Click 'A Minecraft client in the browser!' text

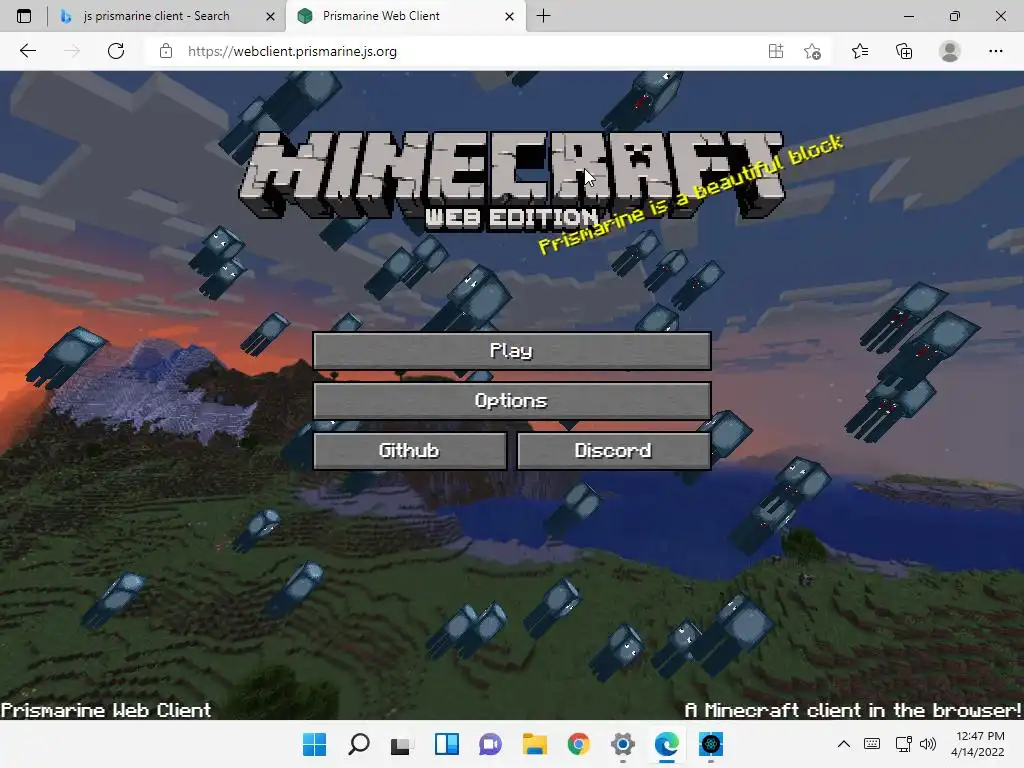853,710
